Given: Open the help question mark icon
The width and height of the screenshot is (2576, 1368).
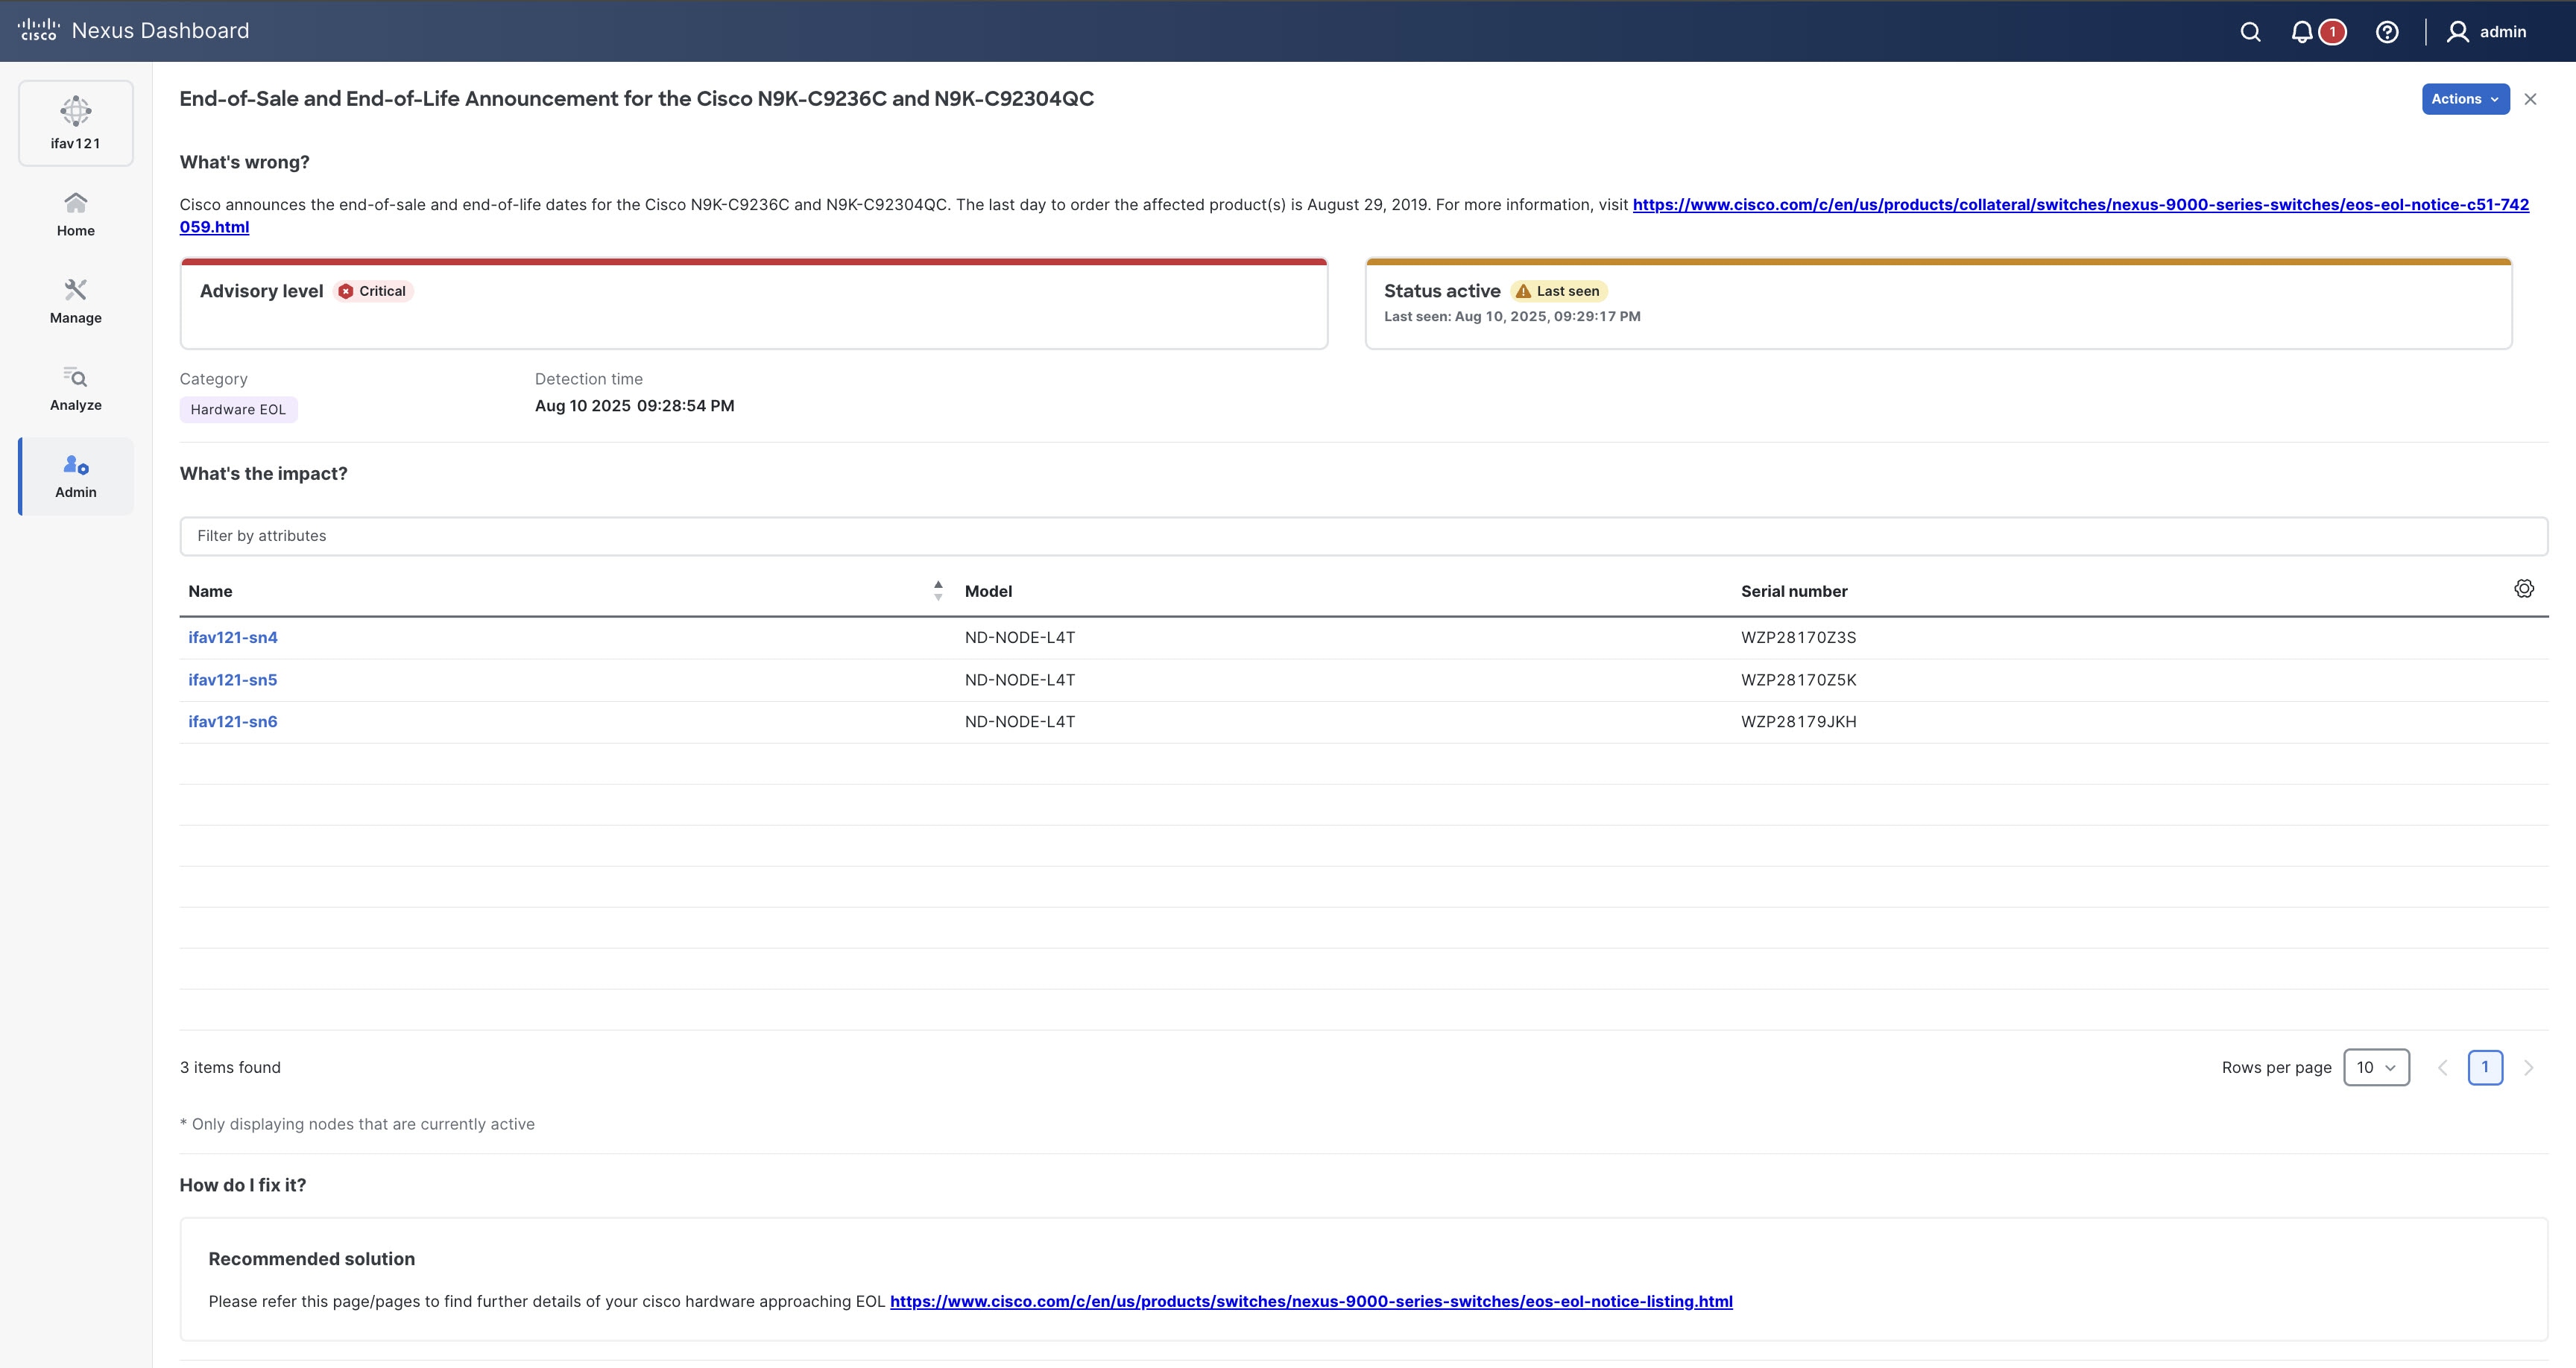Looking at the screenshot, I should tap(2387, 32).
